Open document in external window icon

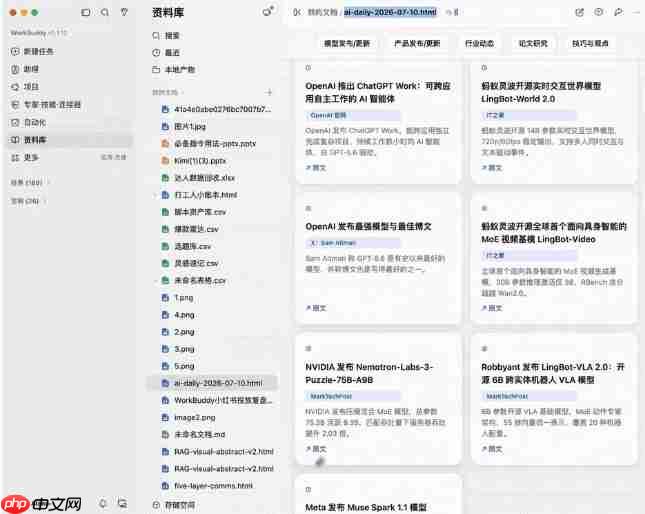tap(579, 12)
